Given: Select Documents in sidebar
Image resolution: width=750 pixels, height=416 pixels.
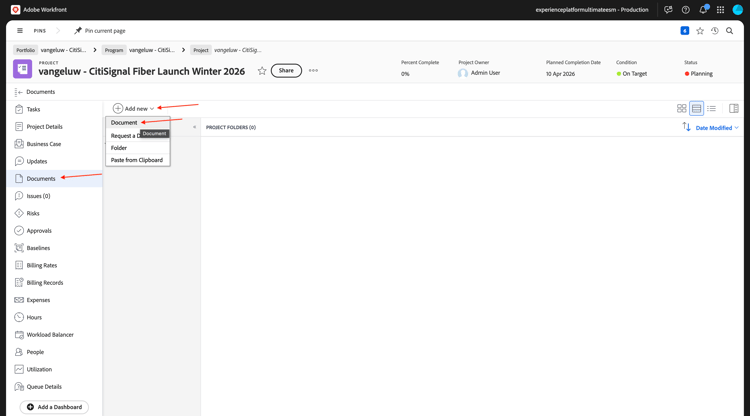Looking at the screenshot, I should coord(55,178).
